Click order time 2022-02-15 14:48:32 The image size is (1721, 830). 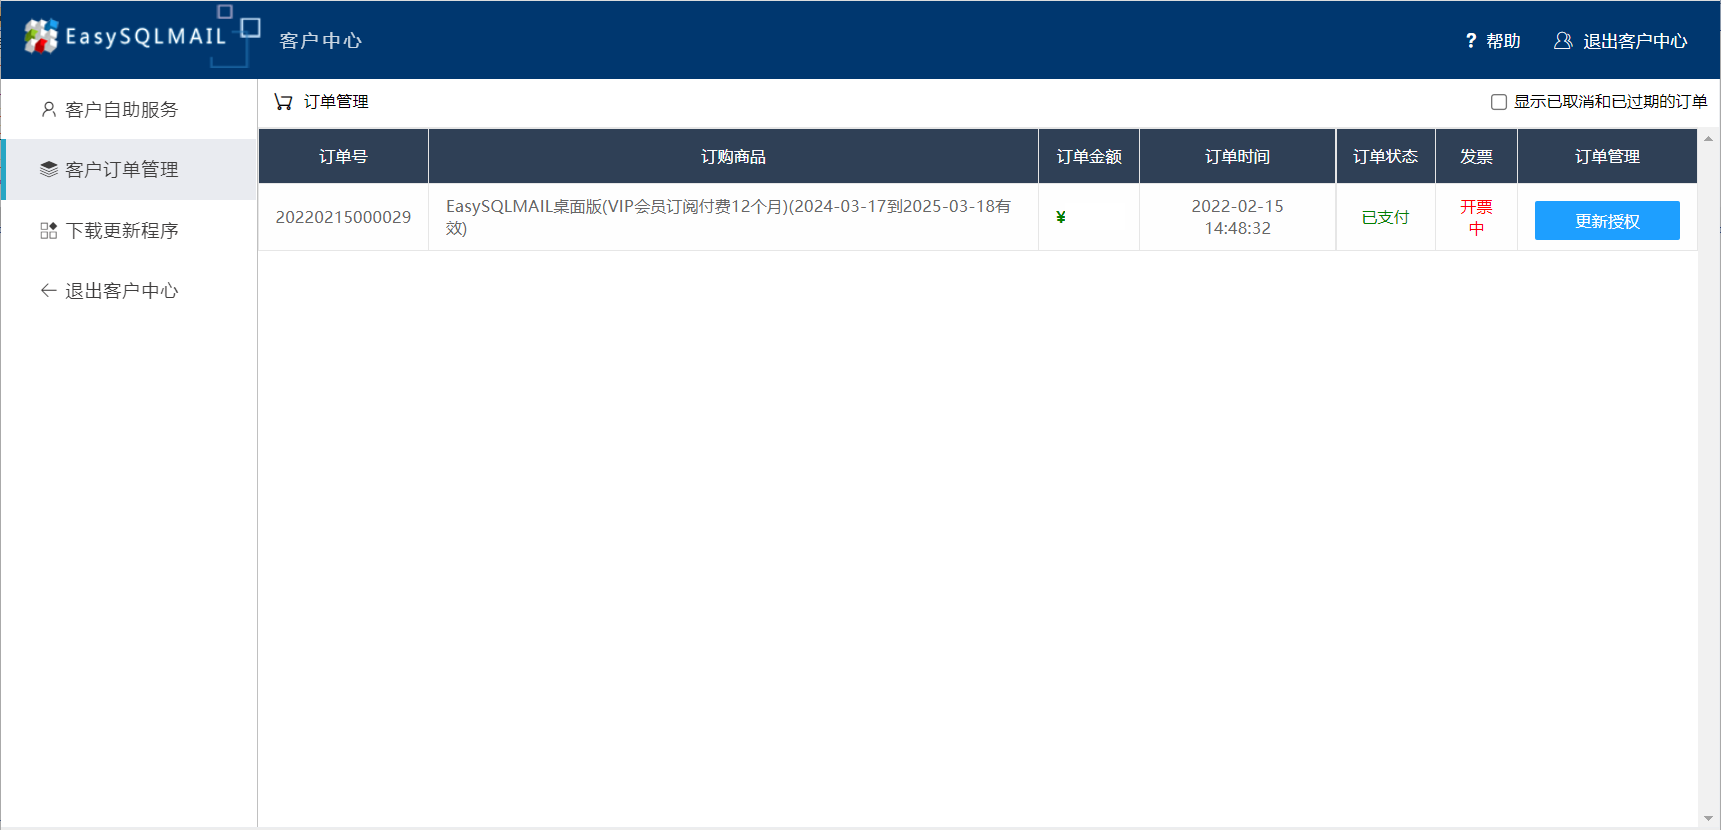pos(1237,217)
